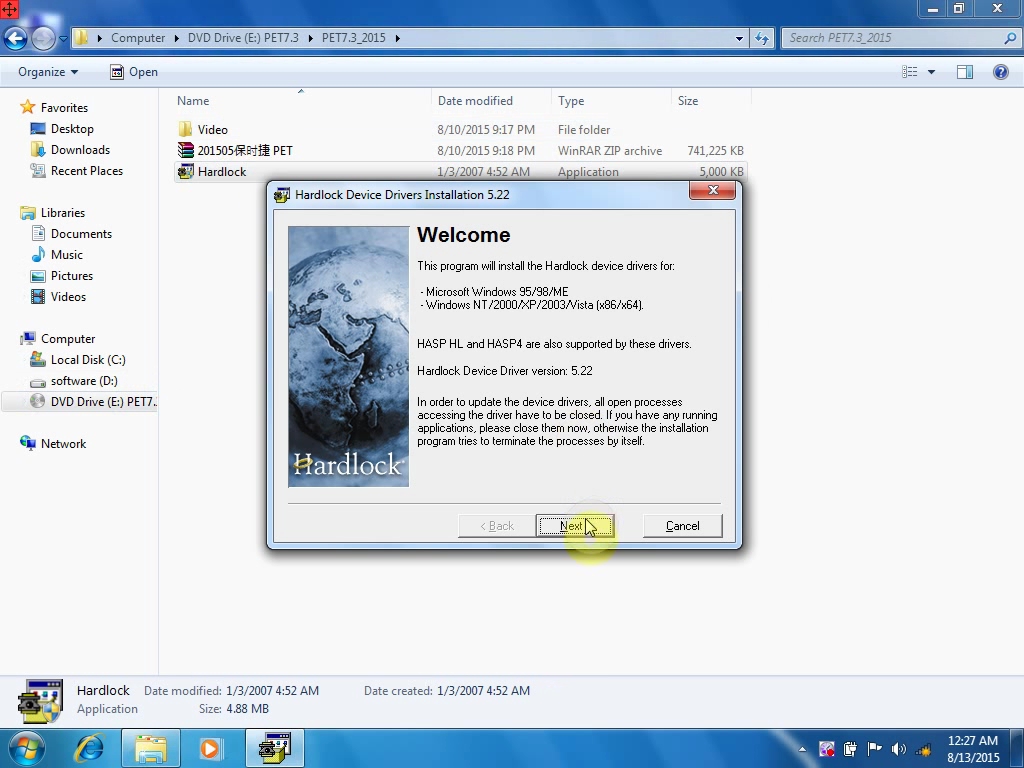Screen dimensions: 1024x768
Task: Click Next in the Hardlock installer
Action: click(574, 526)
